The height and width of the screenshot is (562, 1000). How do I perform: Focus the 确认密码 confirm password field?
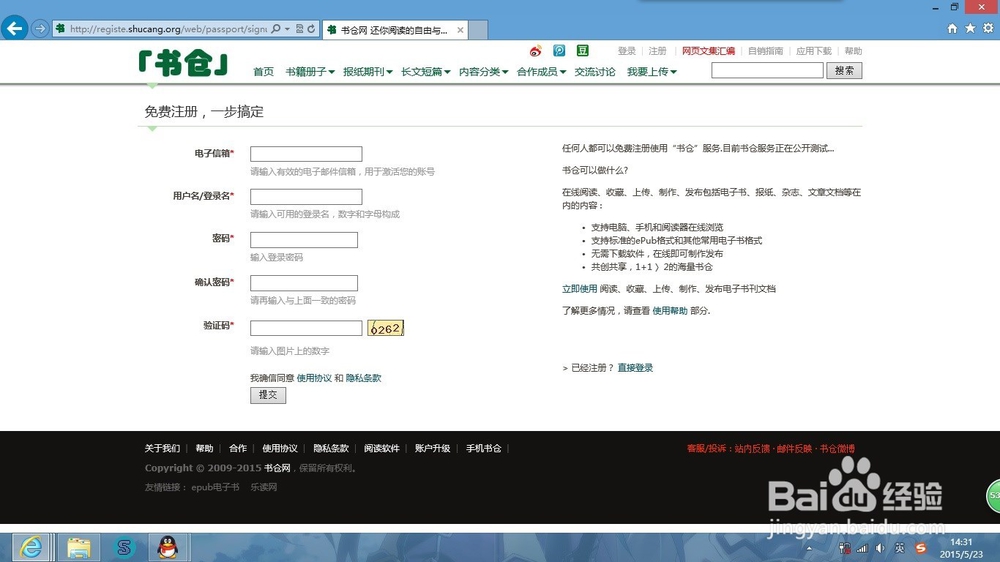304,283
